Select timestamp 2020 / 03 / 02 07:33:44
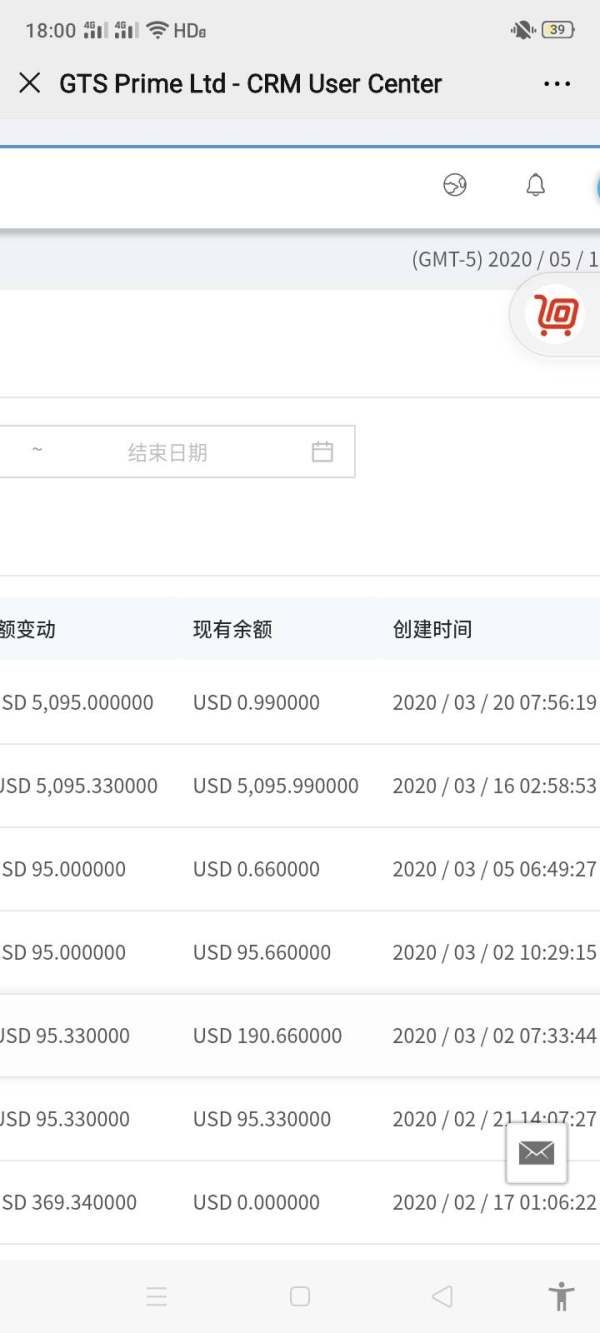The width and height of the screenshot is (600, 1333). coord(495,1036)
